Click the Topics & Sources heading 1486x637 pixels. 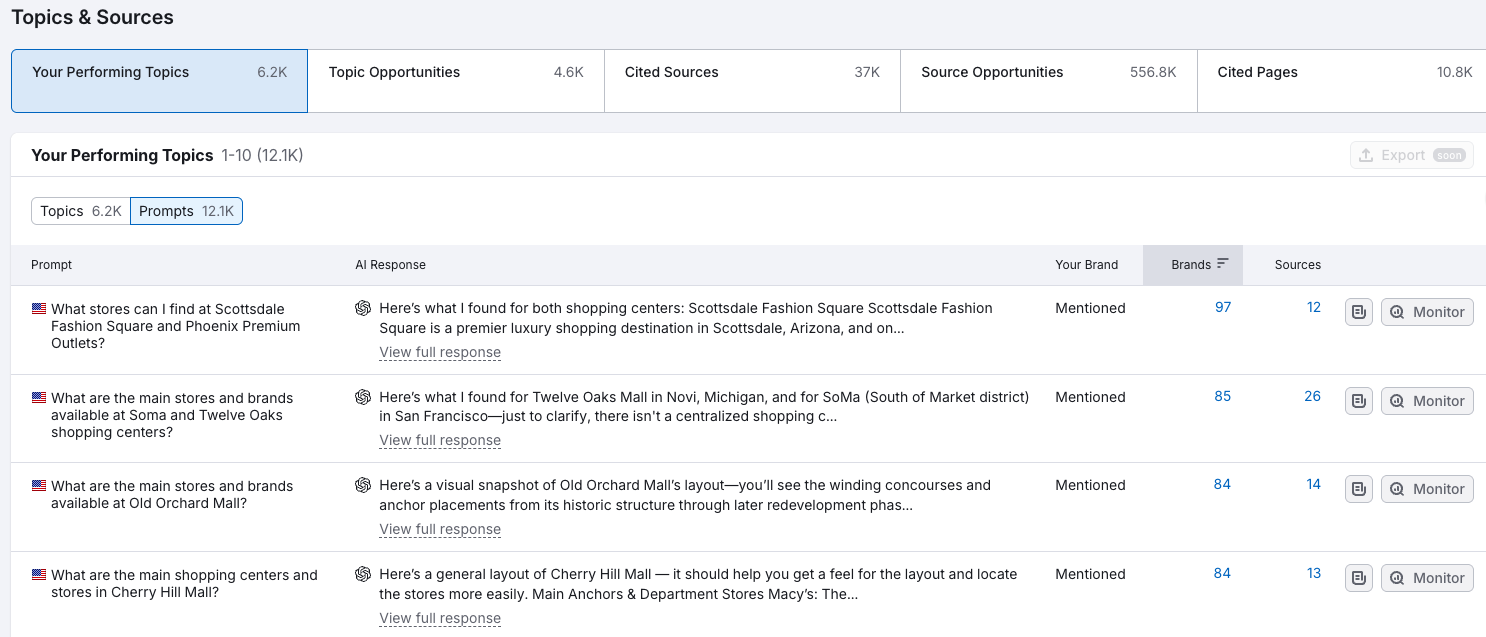(x=92, y=17)
